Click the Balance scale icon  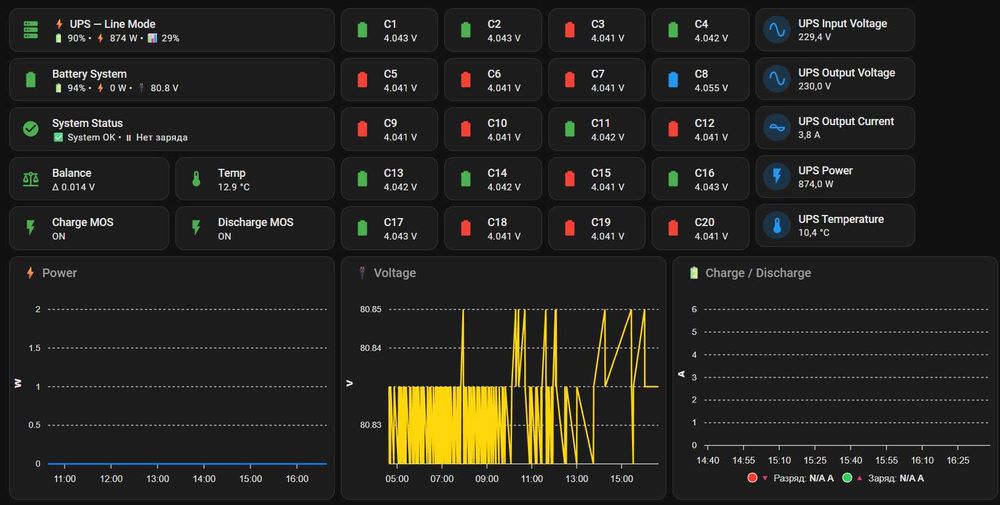coord(31,179)
